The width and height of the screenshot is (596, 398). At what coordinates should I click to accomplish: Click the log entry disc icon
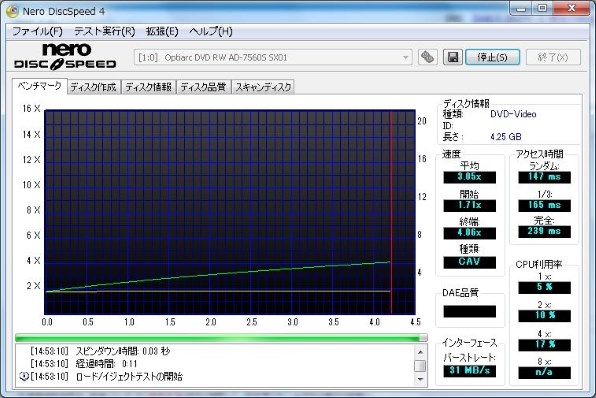pyautogui.click(x=24, y=376)
